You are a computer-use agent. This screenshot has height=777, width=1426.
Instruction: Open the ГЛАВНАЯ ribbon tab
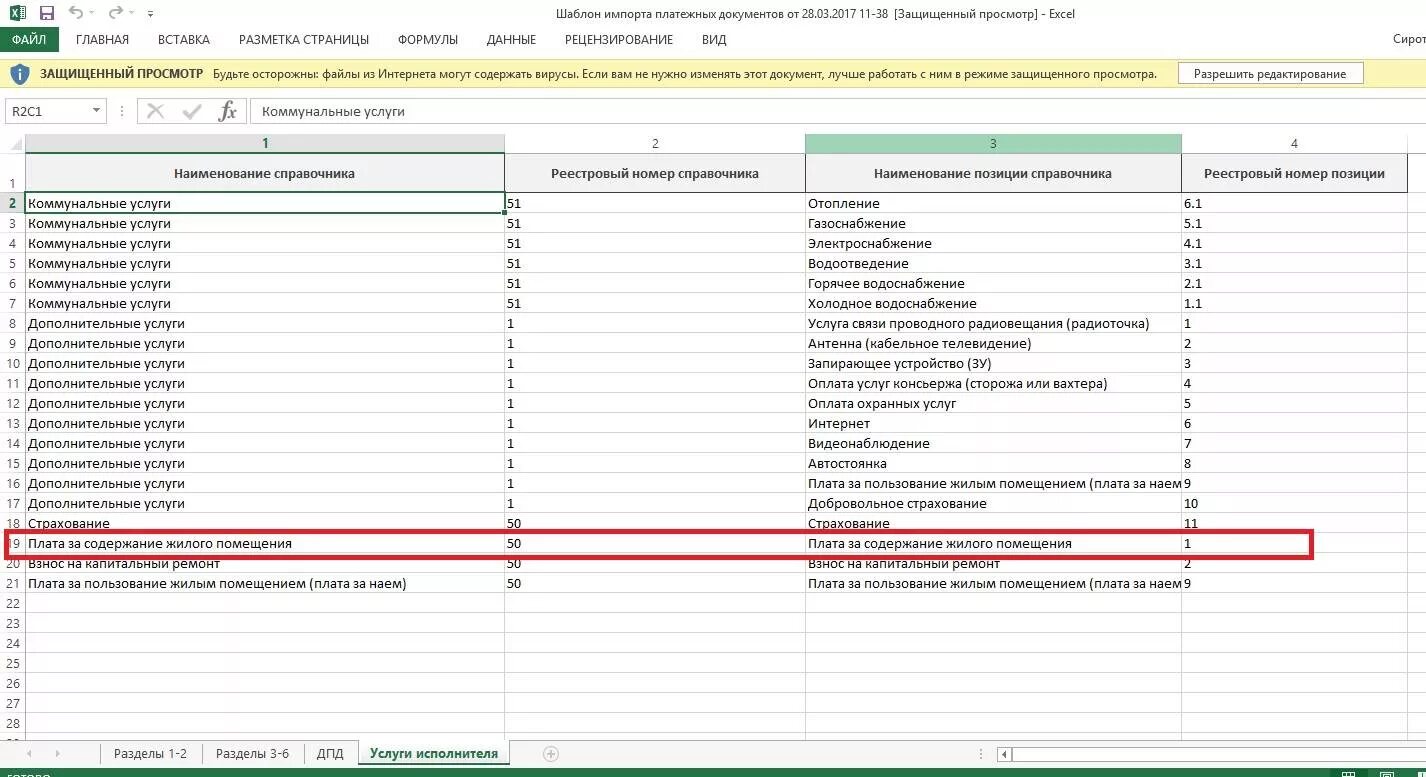(x=102, y=40)
